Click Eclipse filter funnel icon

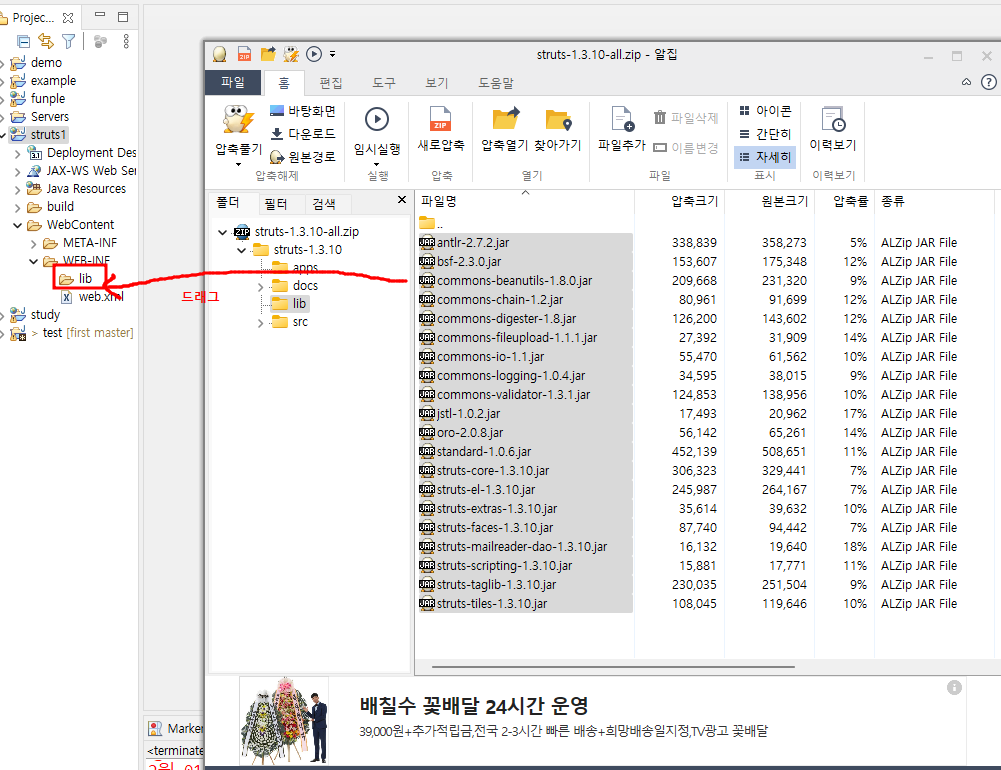pyautogui.click(x=68, y=42)
